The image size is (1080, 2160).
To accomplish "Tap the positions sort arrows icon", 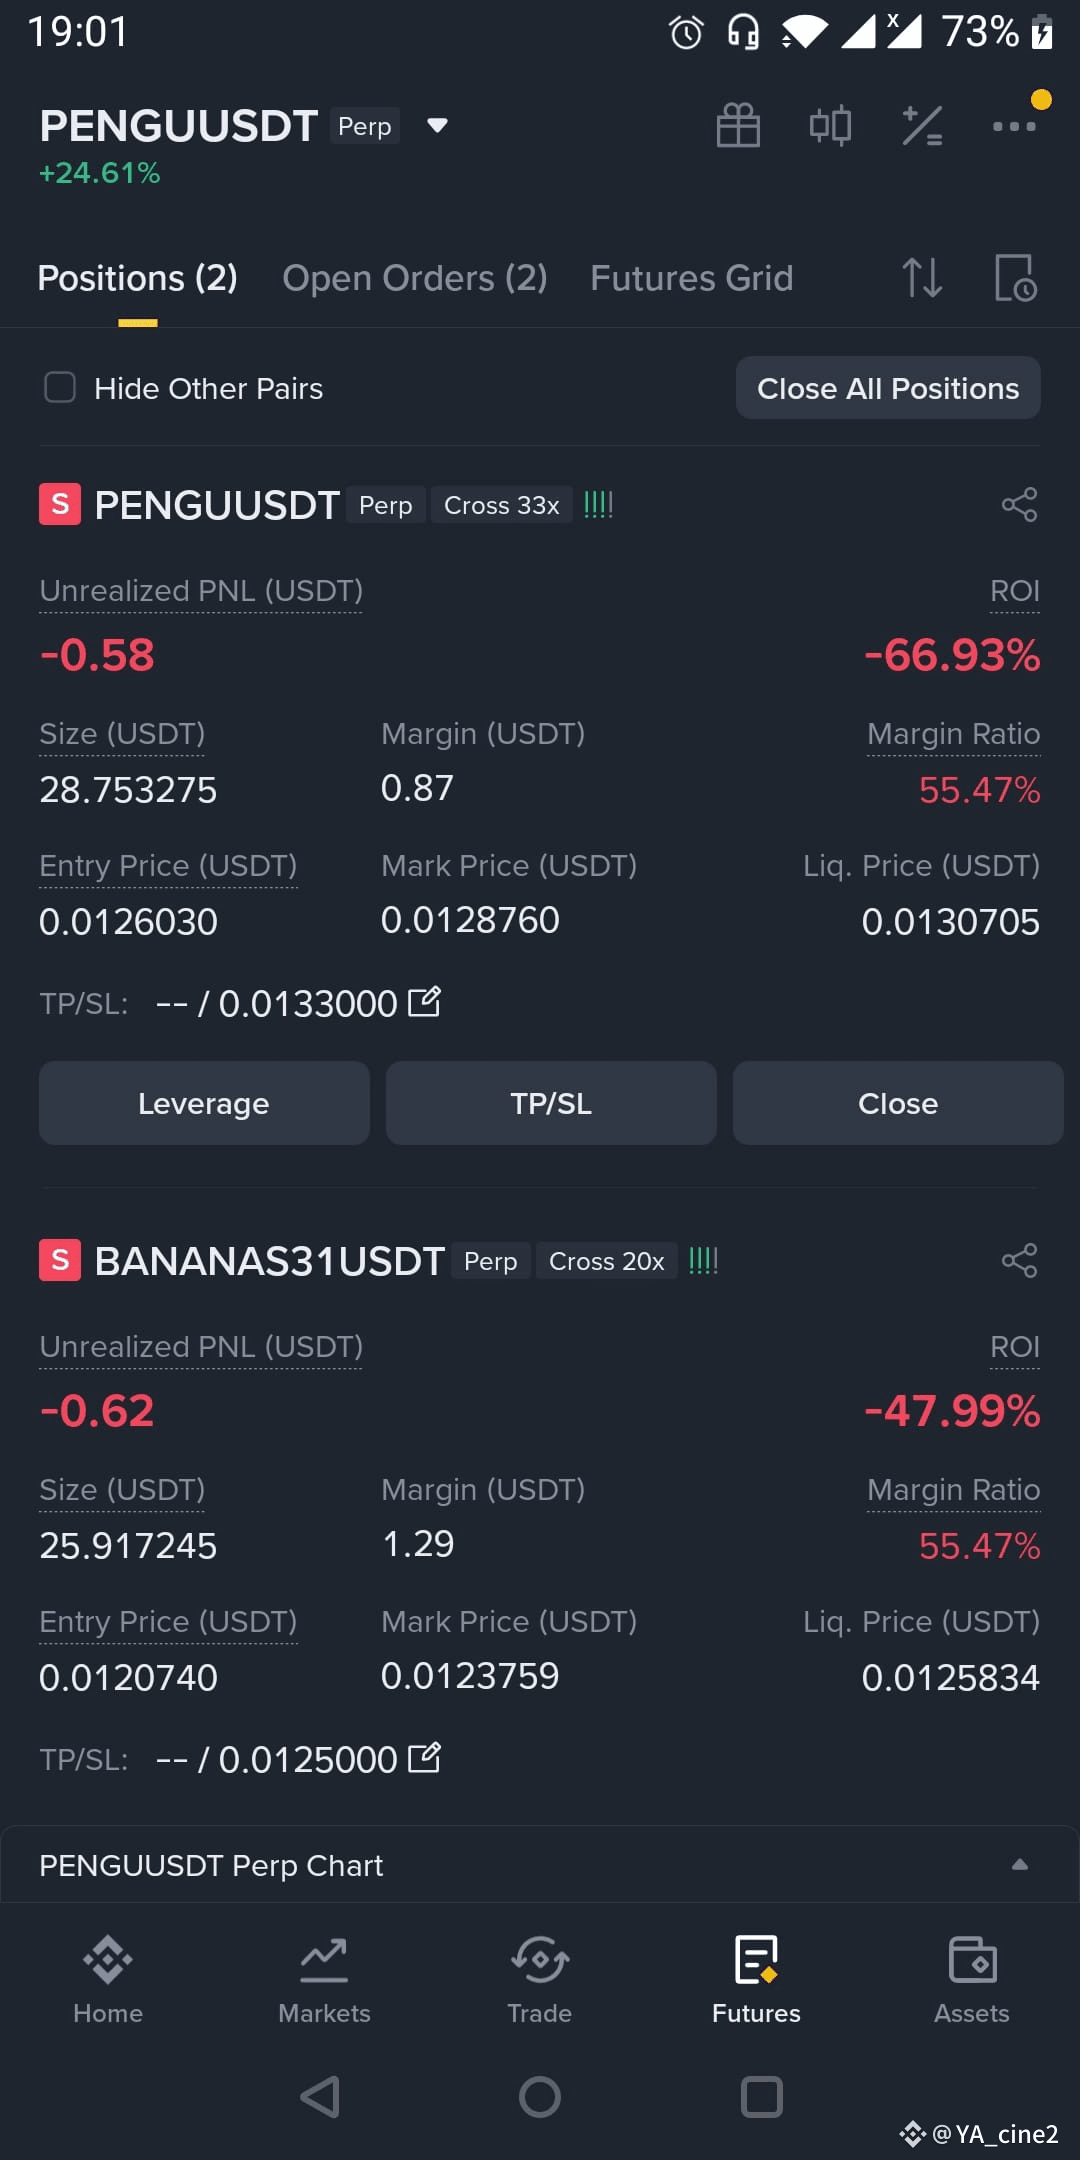I will (x=922, y=278).
